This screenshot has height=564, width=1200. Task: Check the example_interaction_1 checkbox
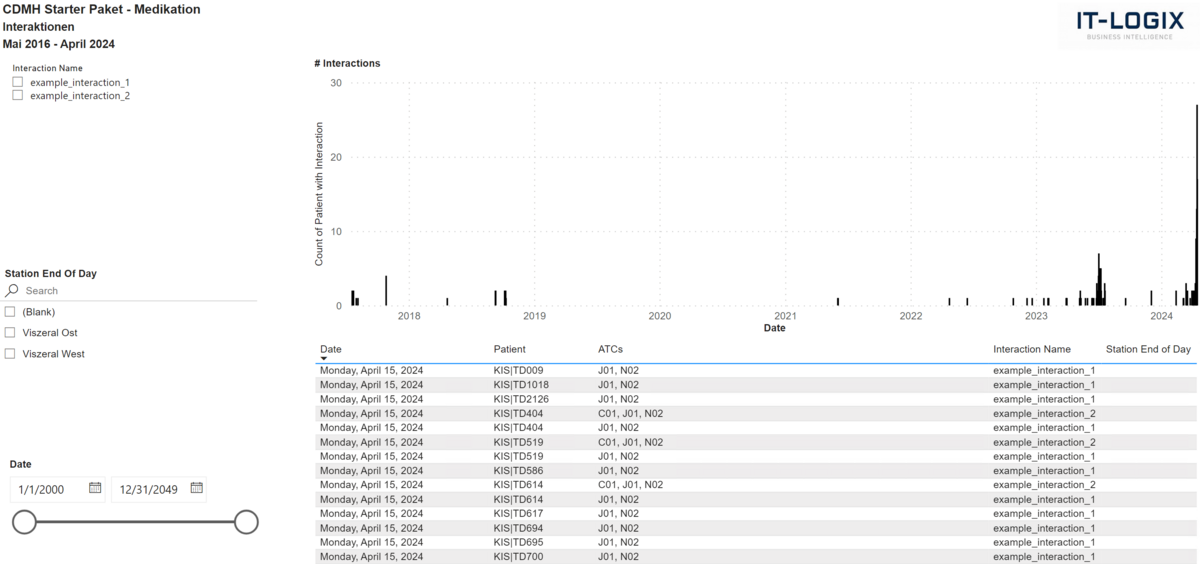point(17,82)
